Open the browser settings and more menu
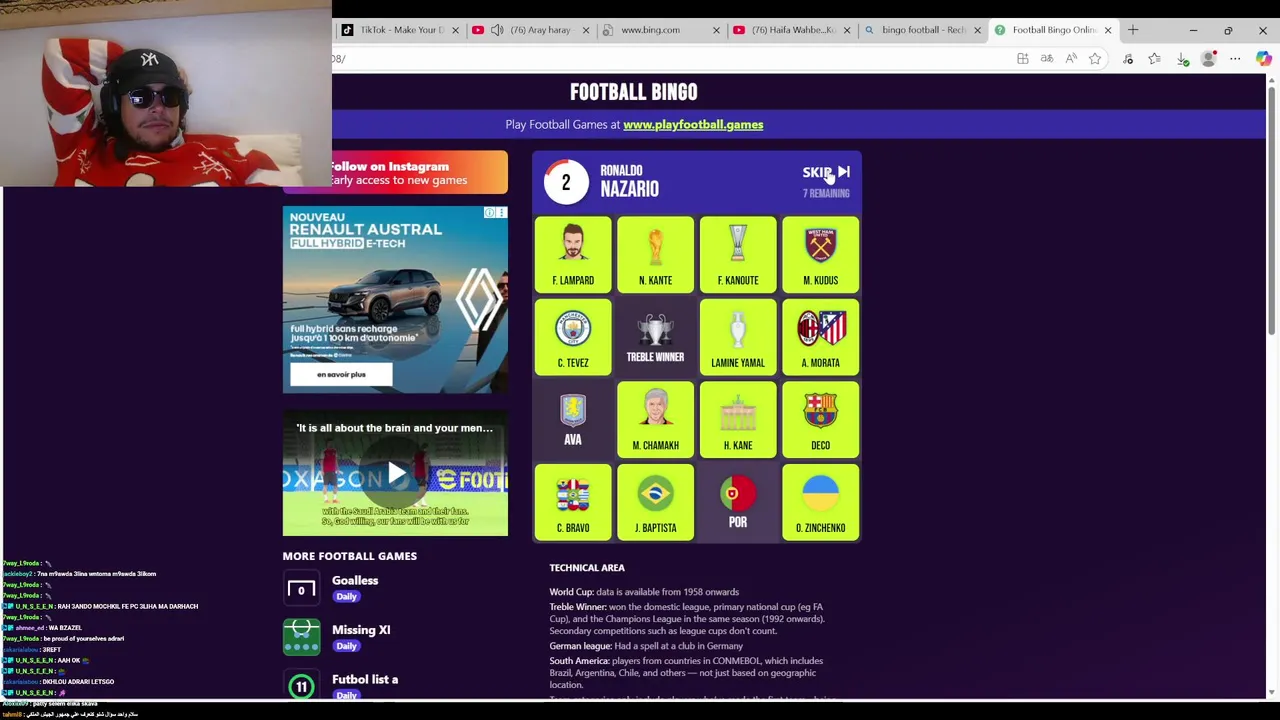 click(1235, 59)
